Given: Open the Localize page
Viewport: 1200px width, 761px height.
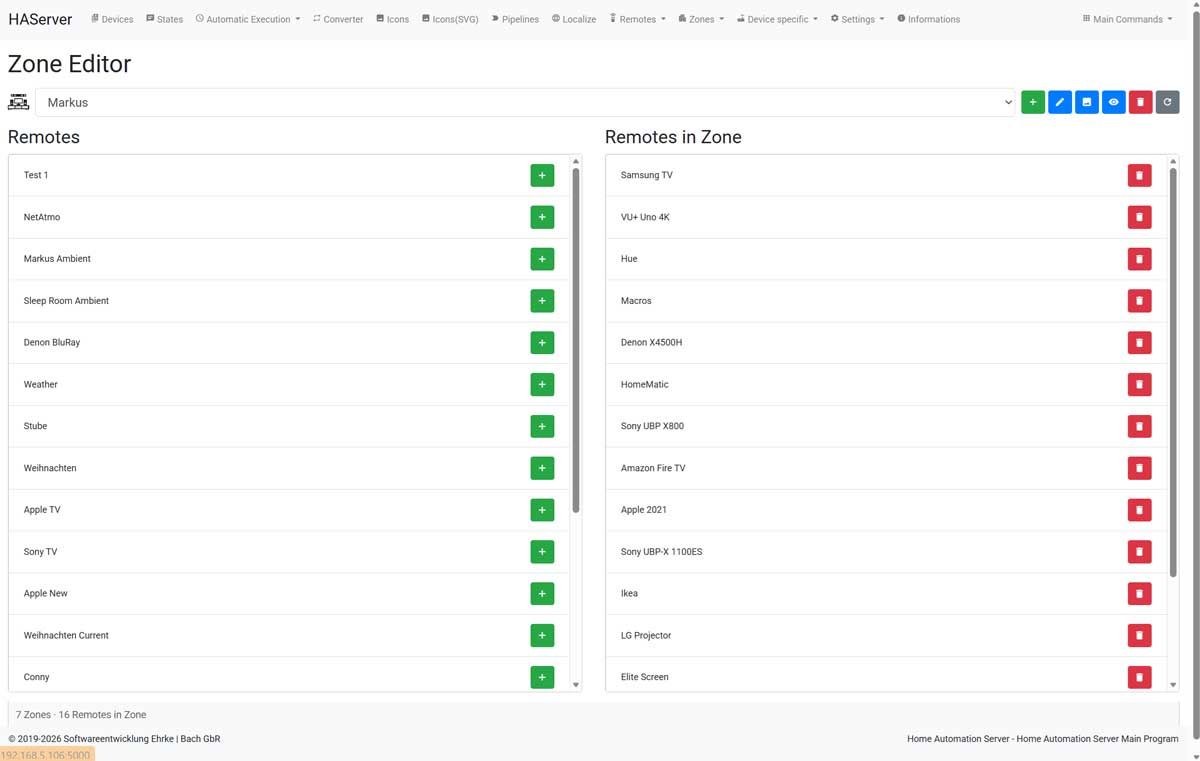Looking at the screenshot, I should point(574,19).
